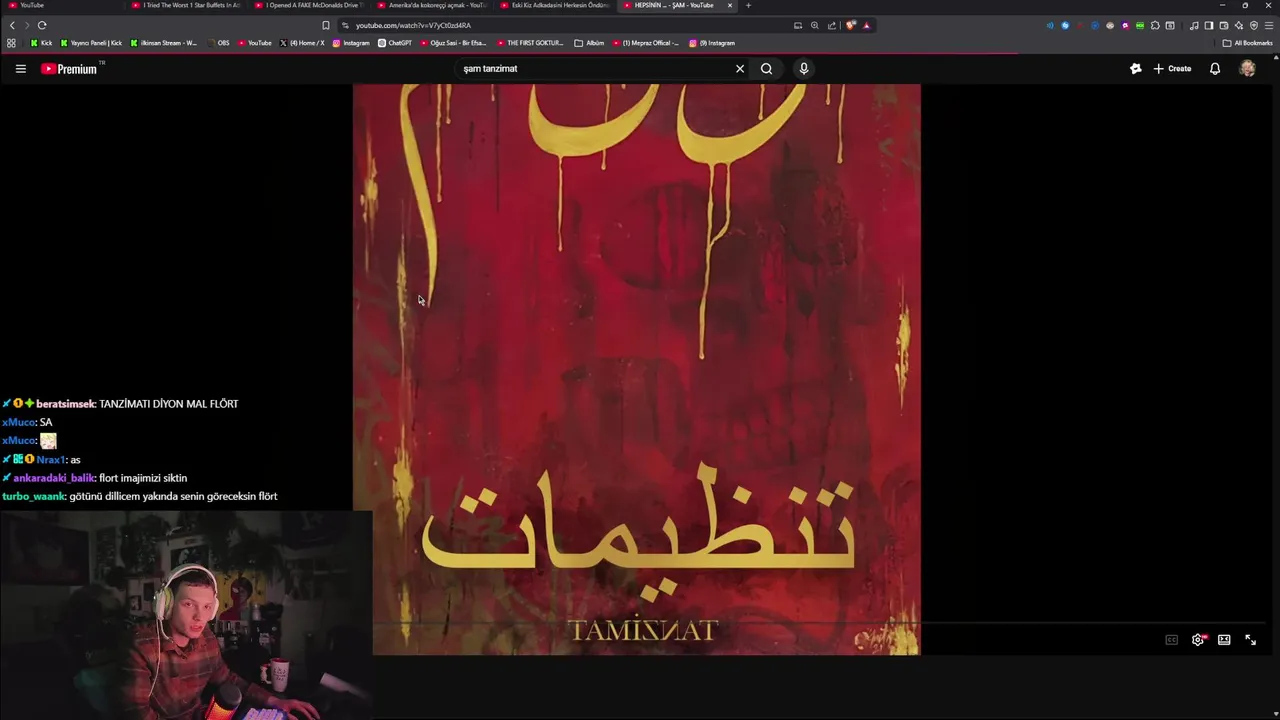Open the 'YouTube' bookmark

coord(255,43)
